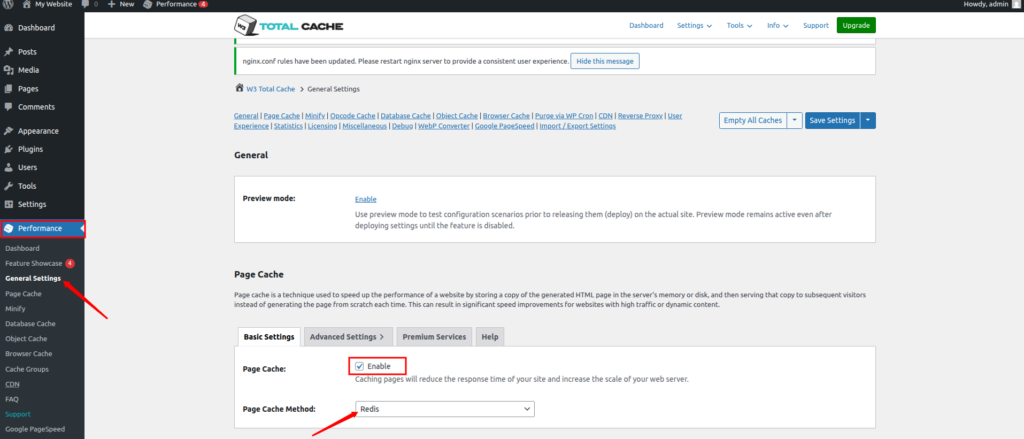Open Minify in Performance submenu
This screenshot has width=1024, height=439.
pos(15,308)
